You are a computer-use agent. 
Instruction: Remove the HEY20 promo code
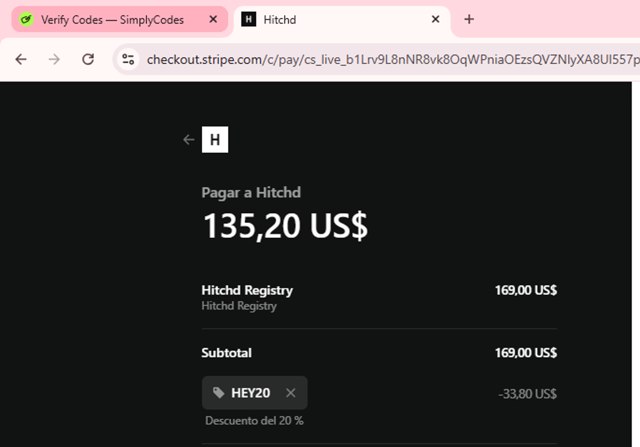291,393
